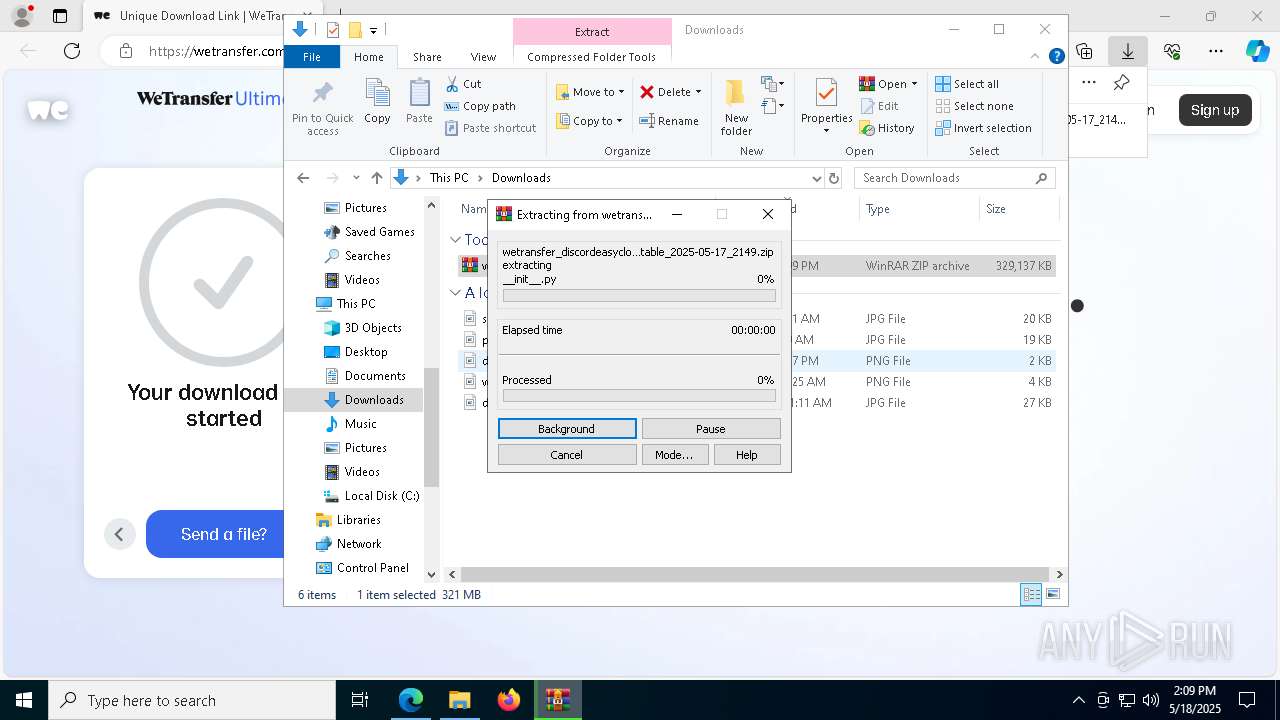
Task: Click Select all in ribbon
Action: [967, 84]
